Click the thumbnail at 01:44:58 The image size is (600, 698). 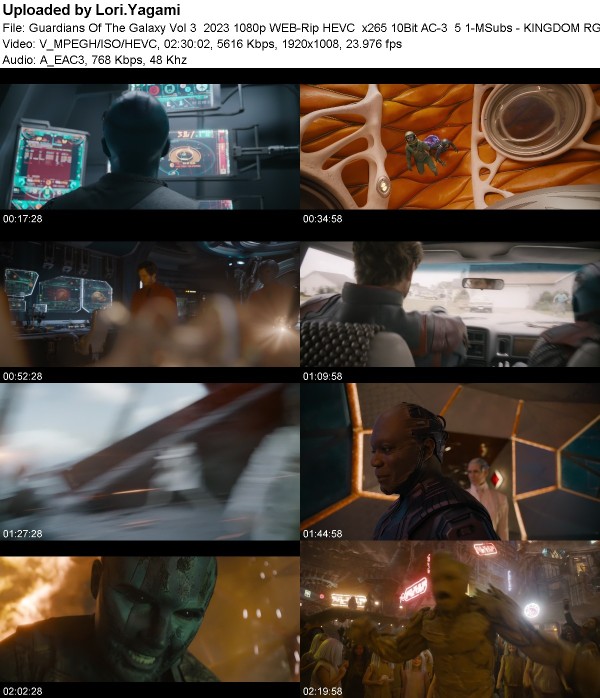click(x=450, y=462)
